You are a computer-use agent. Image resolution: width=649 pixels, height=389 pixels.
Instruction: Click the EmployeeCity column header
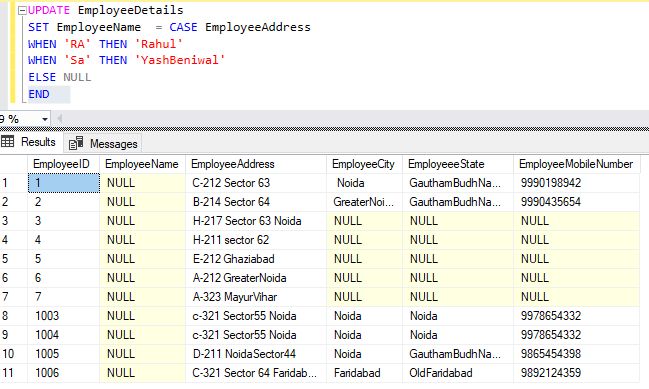[364, 164]
